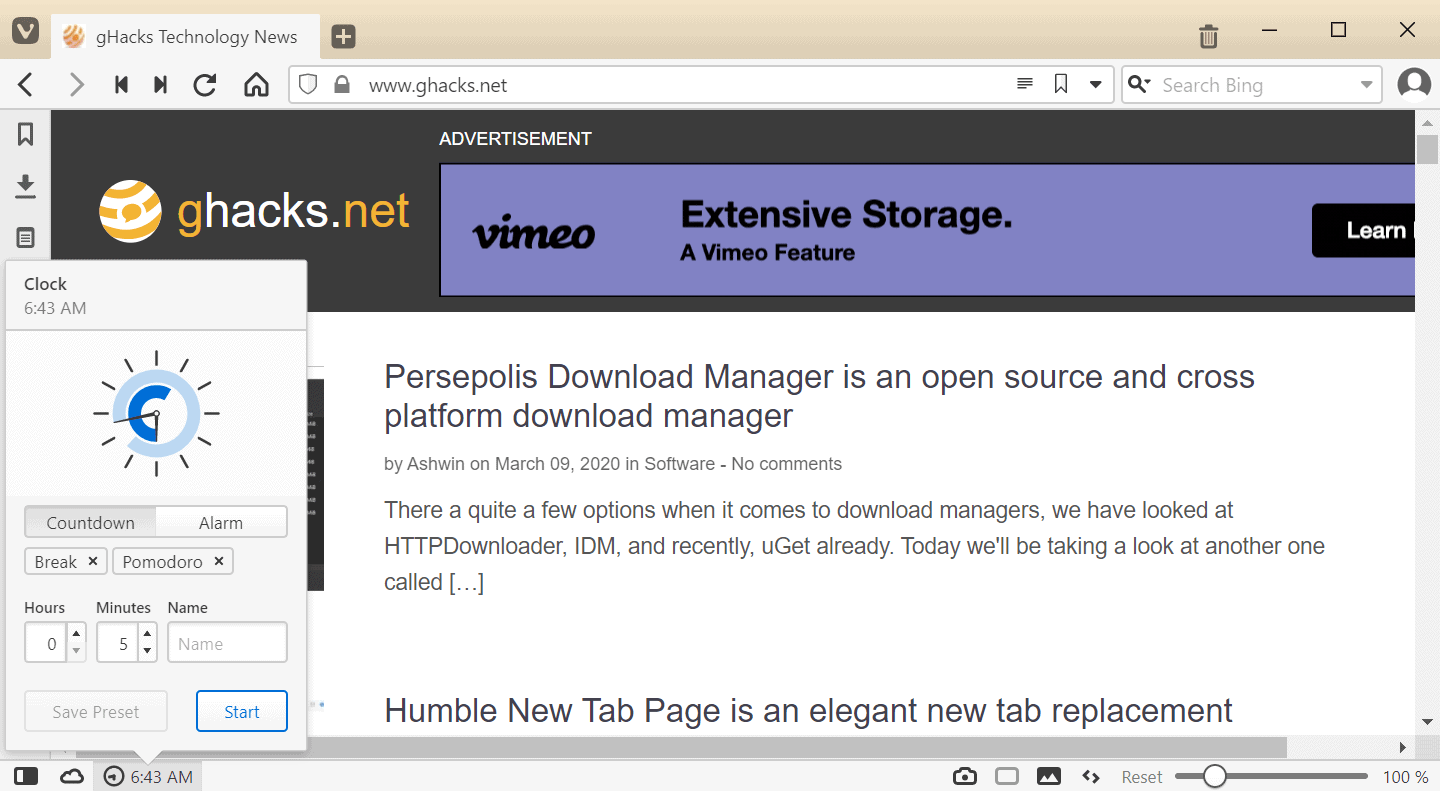The width and height of the screenshot is (1440, 791).
Task: Start the countdown timer
Action: tap(242, 711)
